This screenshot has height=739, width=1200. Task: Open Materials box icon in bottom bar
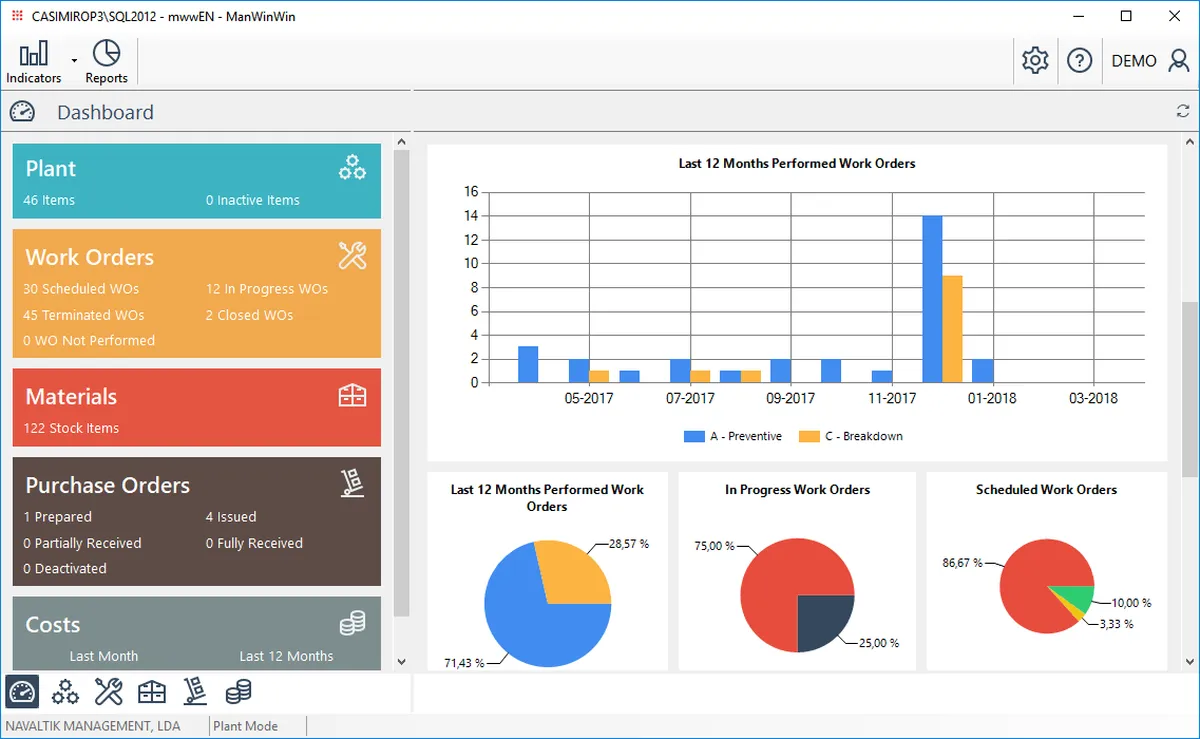coord(151,691)
